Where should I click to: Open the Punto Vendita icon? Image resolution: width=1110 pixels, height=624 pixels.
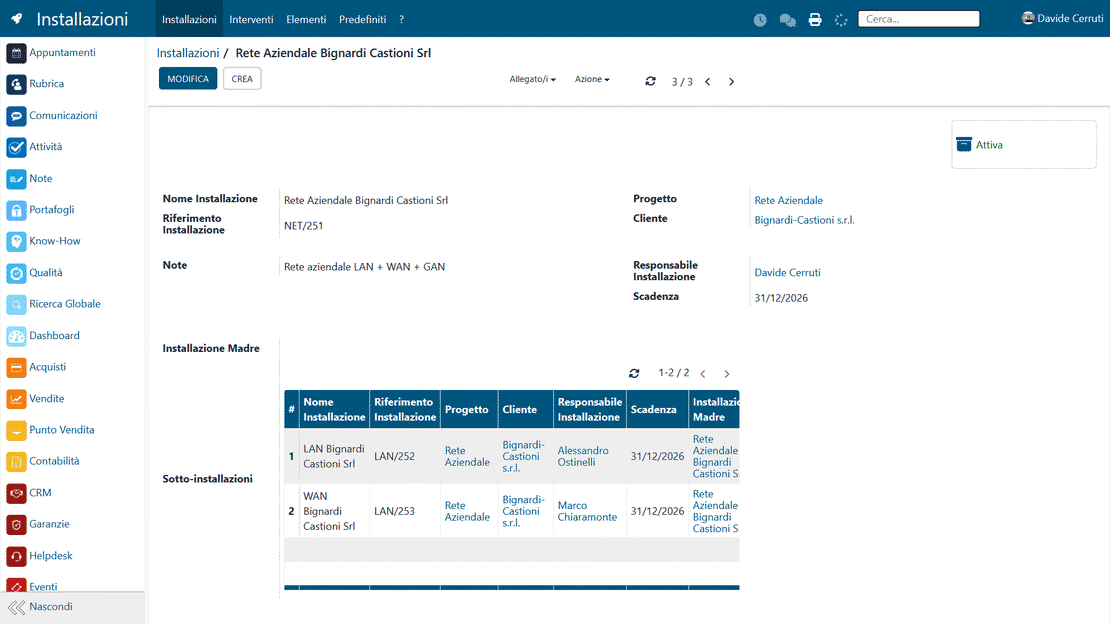[x=16, y=431]
